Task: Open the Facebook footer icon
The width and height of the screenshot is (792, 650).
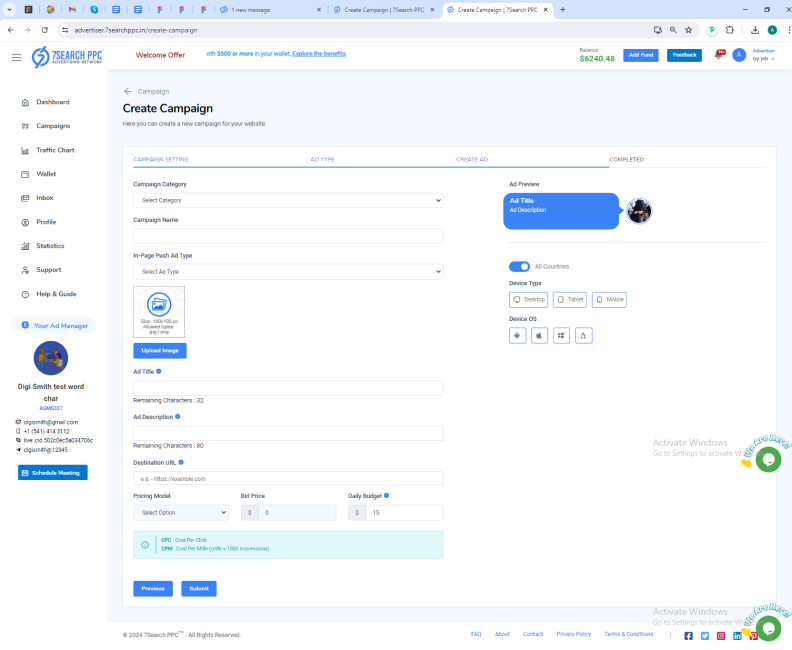Action: pyautogui.click(x=688, y=635)
